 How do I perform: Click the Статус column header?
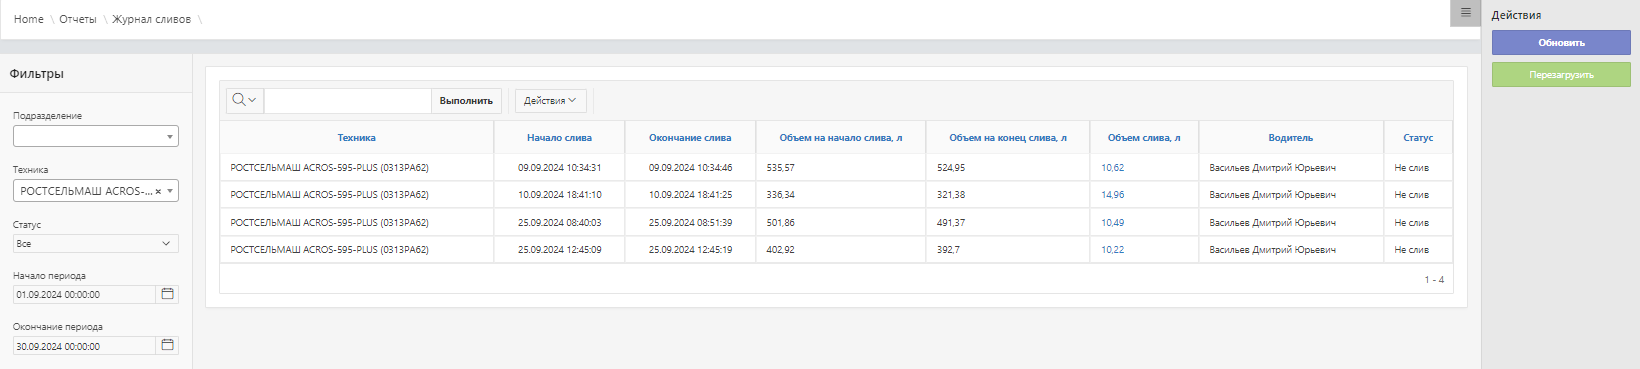1418,138
